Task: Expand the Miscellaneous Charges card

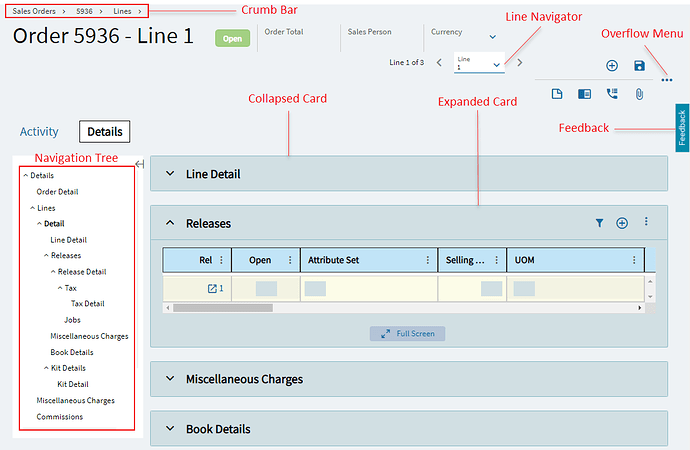Action: [x=170, y=378]
